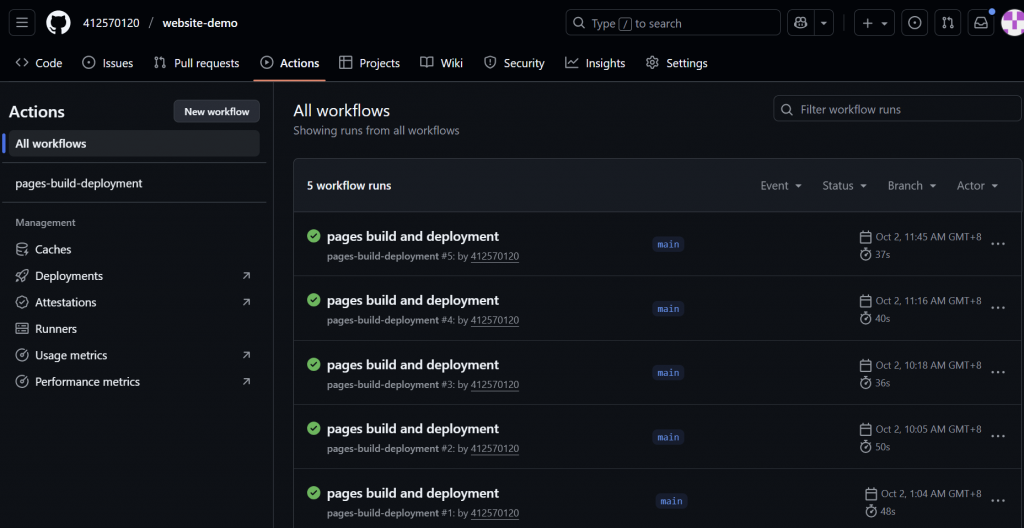Open pages build and deployment run #5

[413, 236]
